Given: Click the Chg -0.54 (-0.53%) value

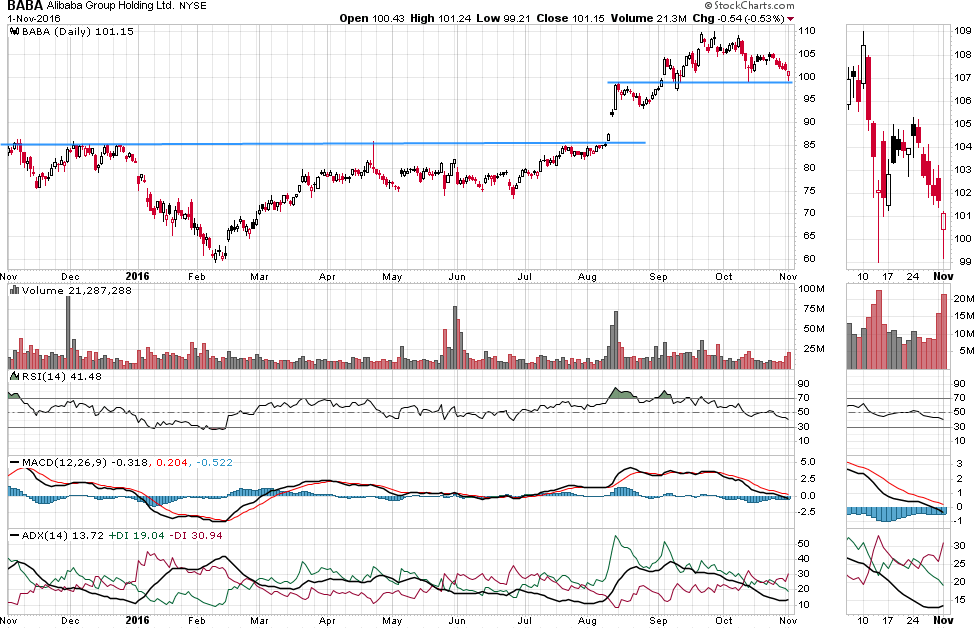Looking at the screenshot, I should (739, 19).
